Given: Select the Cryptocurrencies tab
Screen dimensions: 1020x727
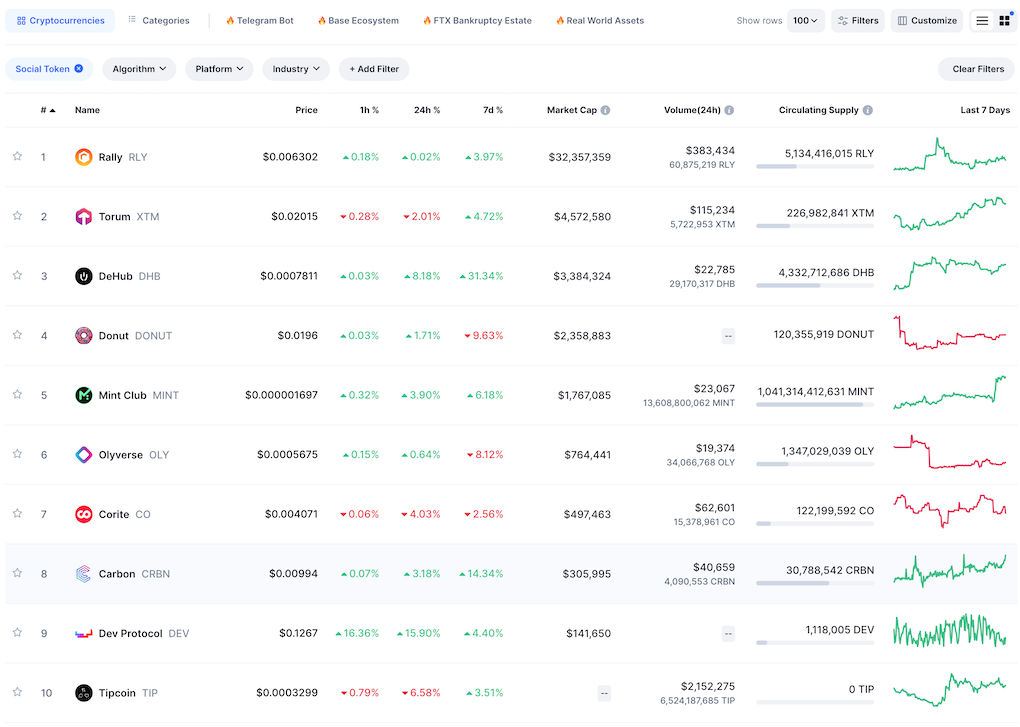Looking at the screenshot, I should pyautogui.click(x=60, y=21).
